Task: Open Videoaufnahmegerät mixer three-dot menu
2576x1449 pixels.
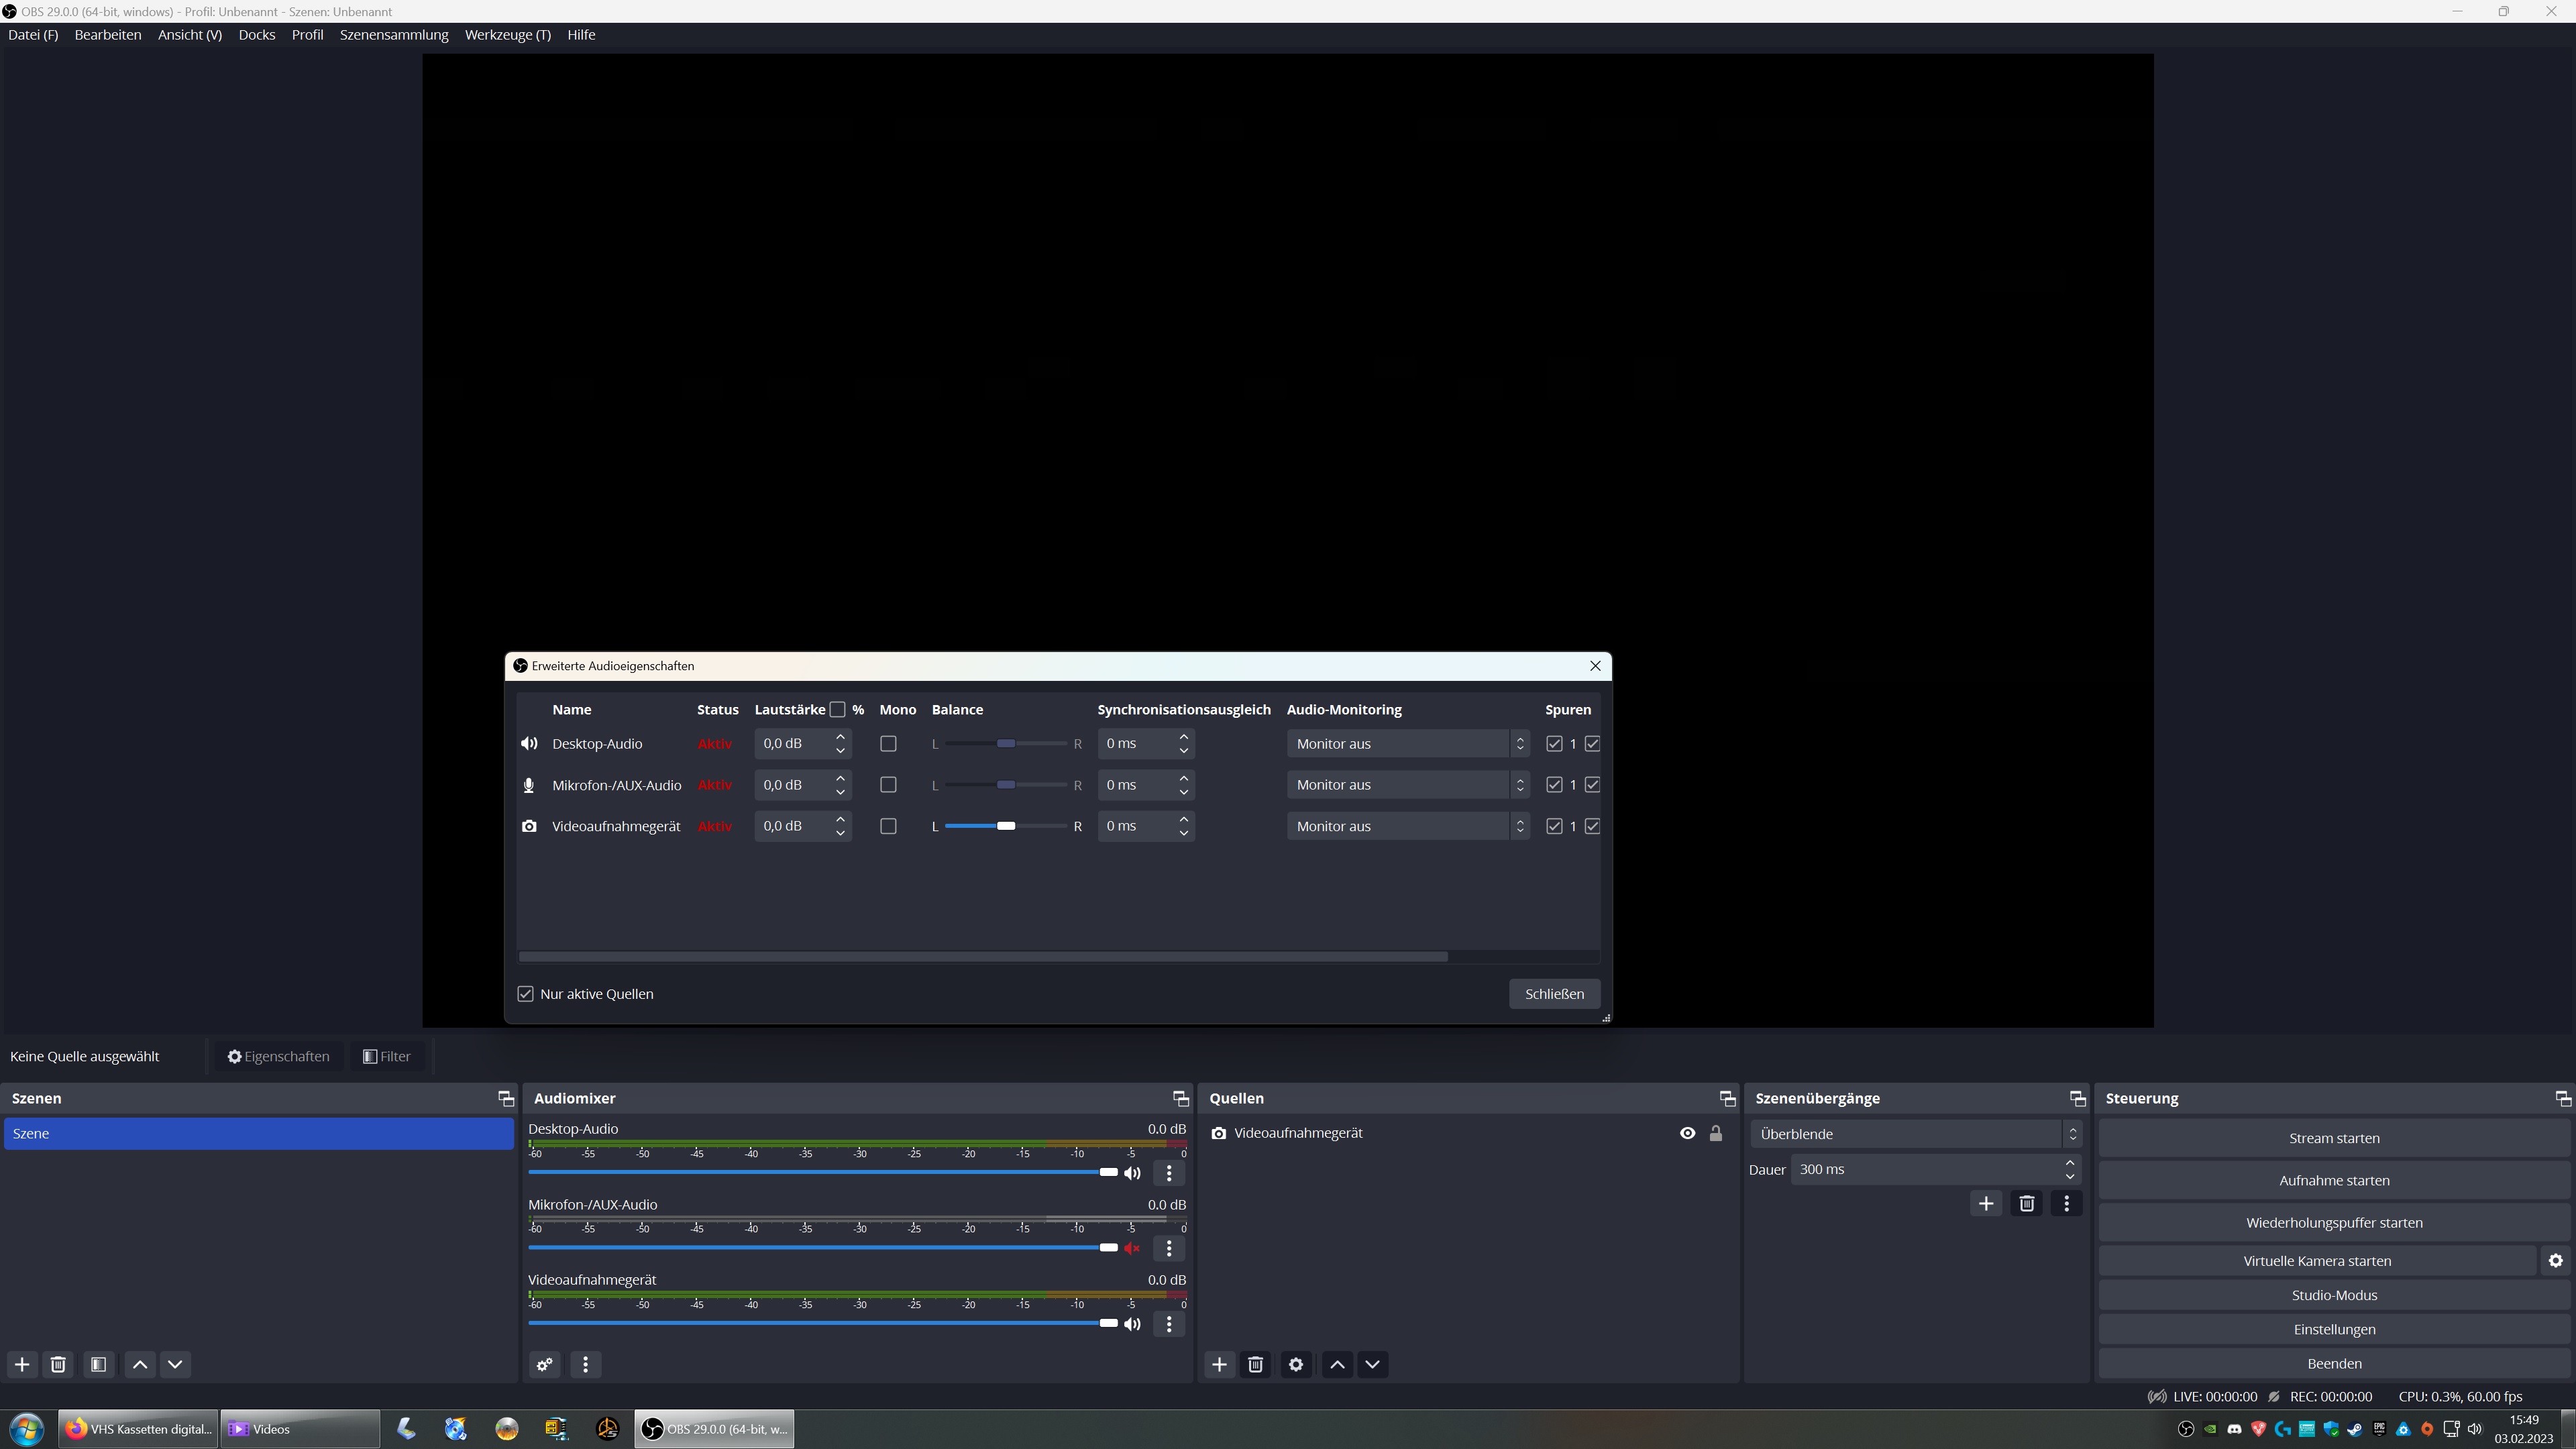Action: [x=1168, y=1324]
